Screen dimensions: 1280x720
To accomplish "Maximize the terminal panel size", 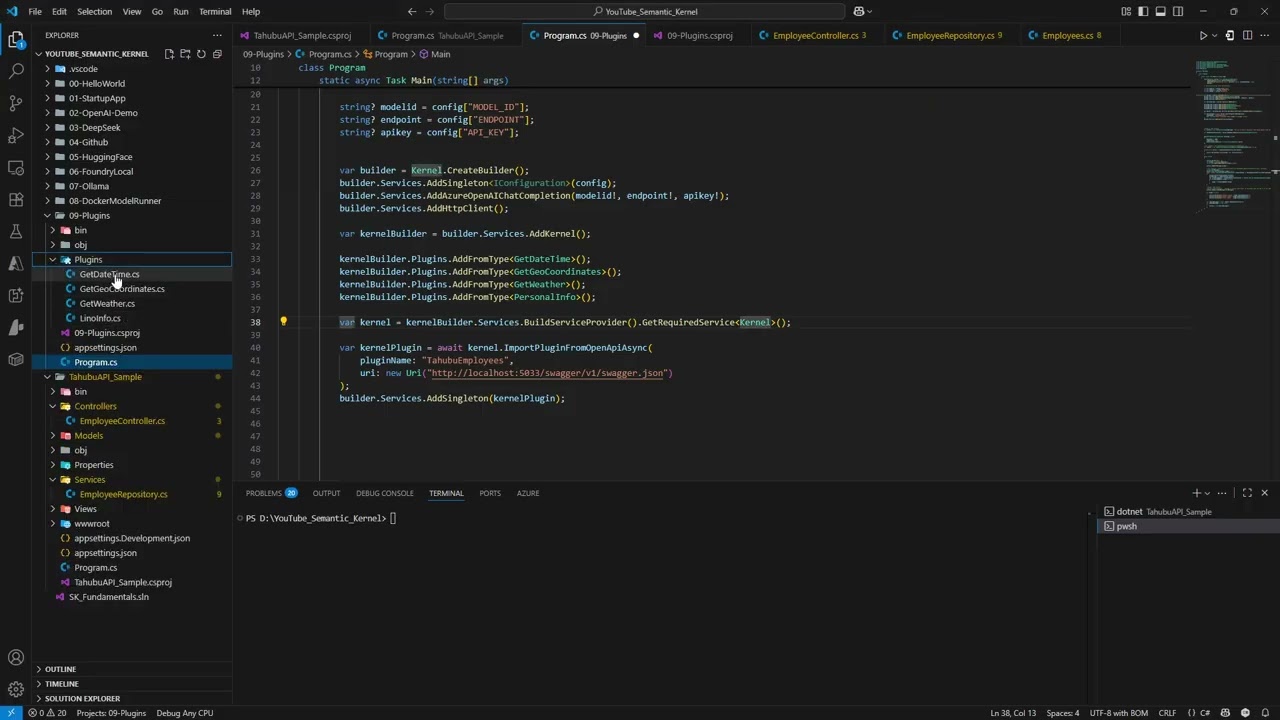I will 1247,493.
